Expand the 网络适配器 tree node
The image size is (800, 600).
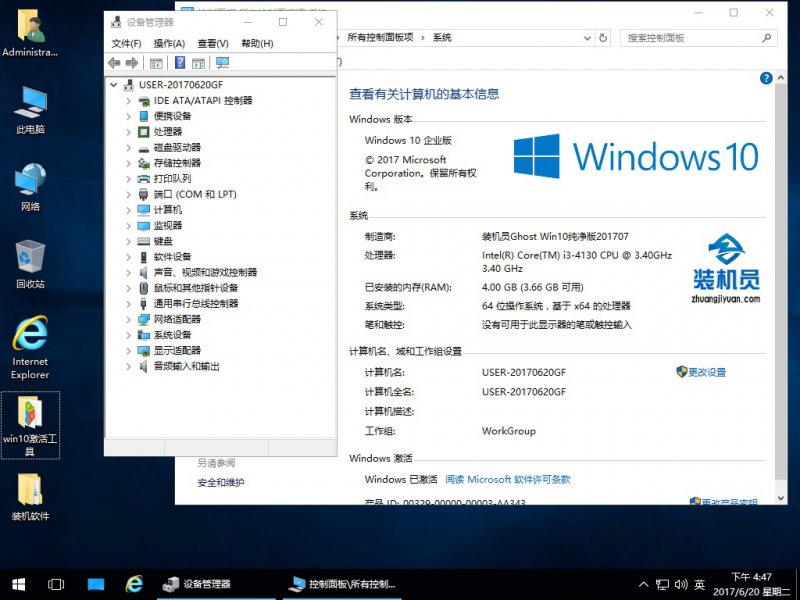click(128, 319)
